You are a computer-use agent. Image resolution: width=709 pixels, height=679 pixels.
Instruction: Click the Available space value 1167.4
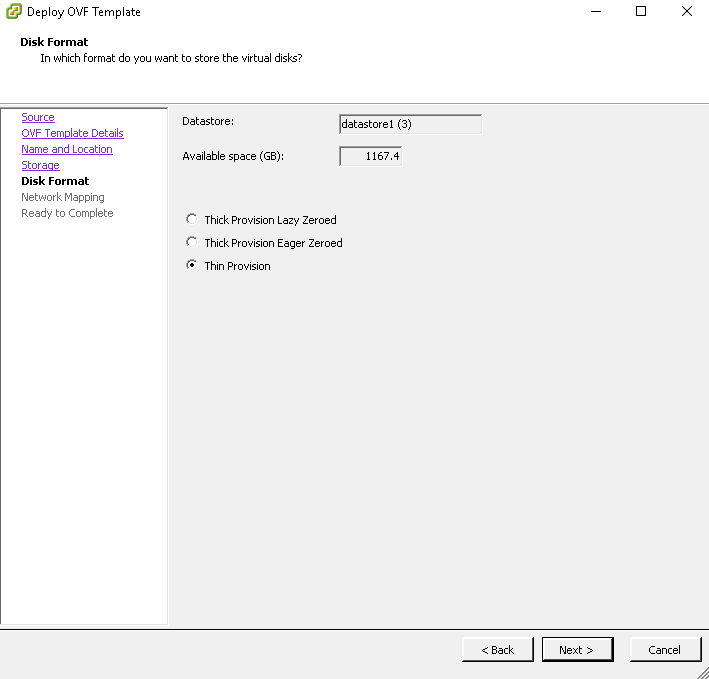point(371,156)
